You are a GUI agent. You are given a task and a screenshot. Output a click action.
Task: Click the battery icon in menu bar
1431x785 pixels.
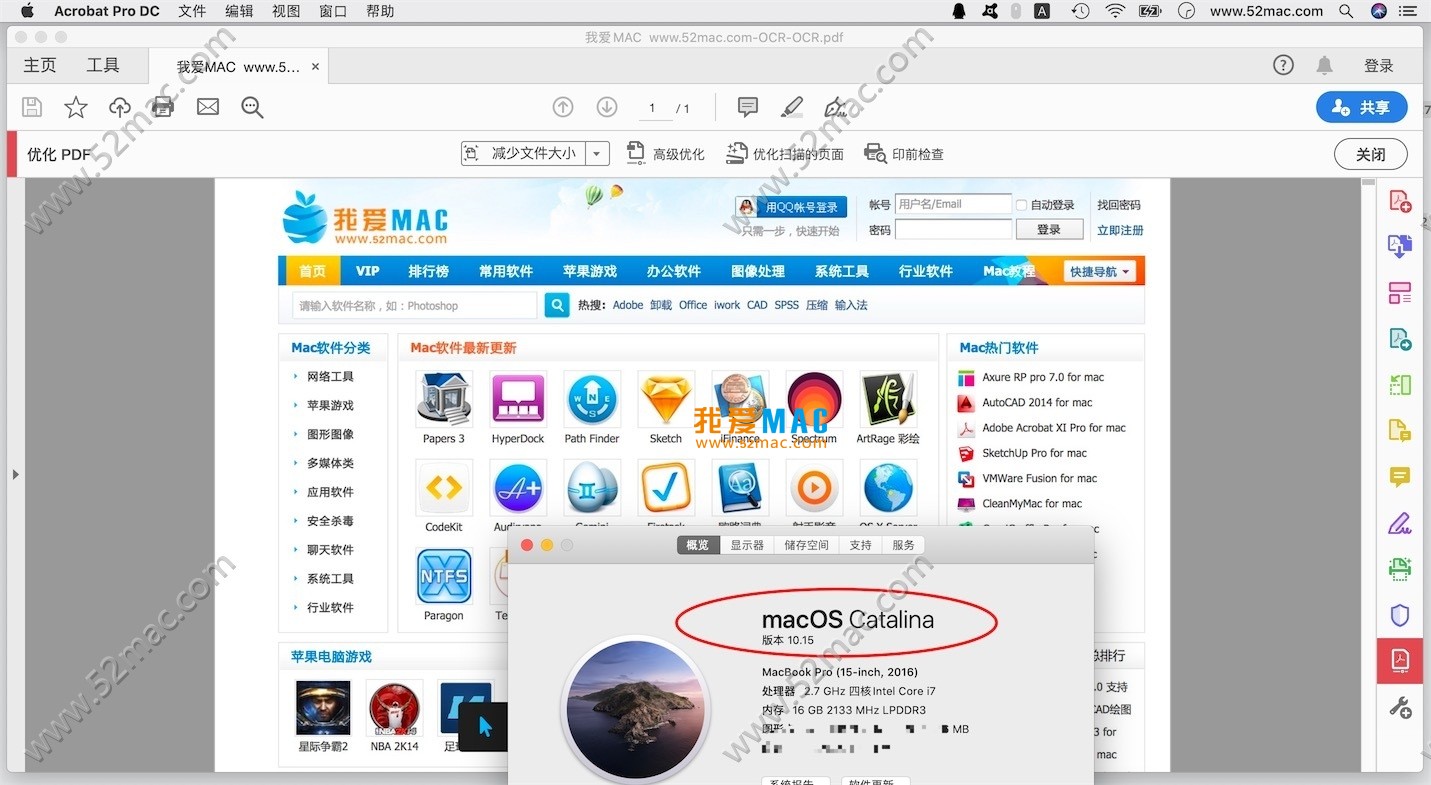(x=1150, y=11)
